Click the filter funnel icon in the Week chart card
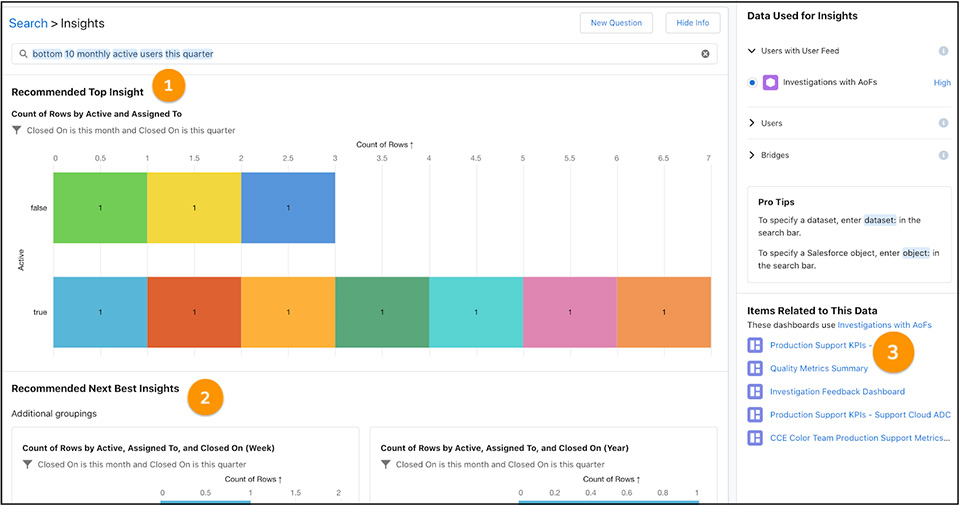The image size is (960, 505). [28, 464]
